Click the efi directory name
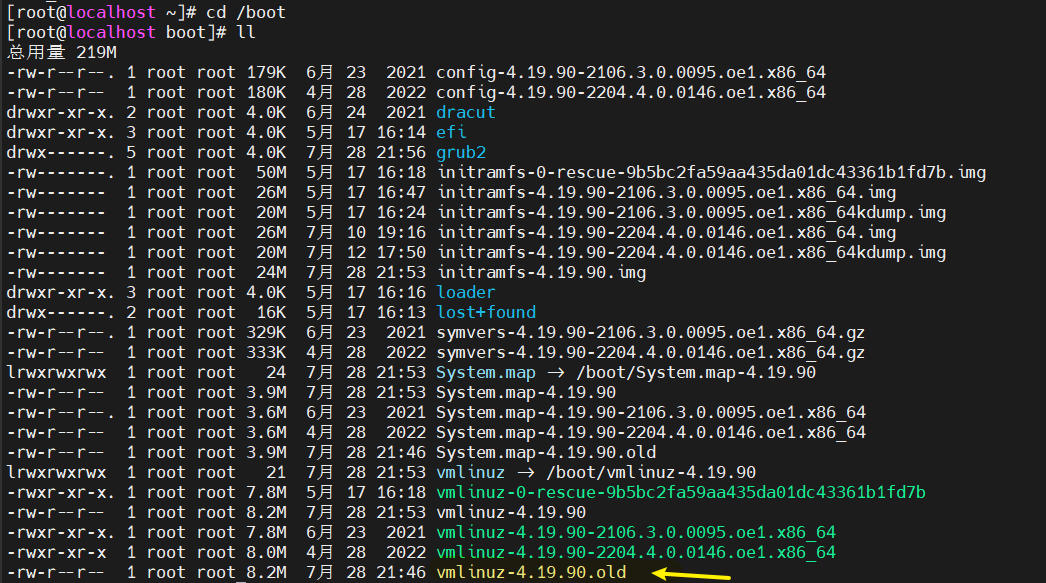Image resolution: width=1046 pixels, height=583 pixels. pos(451,132)
